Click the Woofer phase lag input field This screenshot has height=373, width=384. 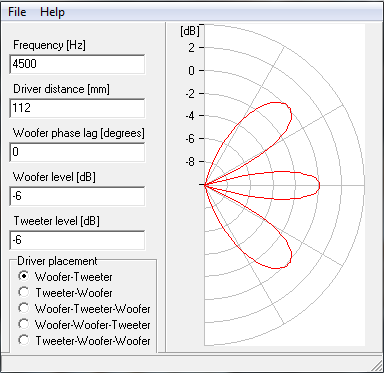tap(77, 152)
